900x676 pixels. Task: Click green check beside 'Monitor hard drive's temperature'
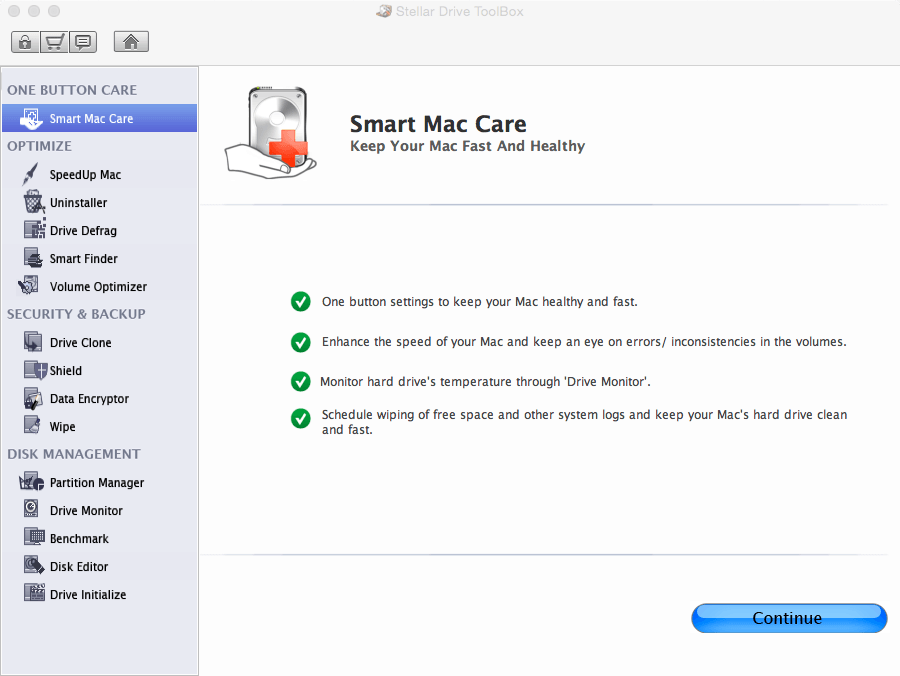pos(300,381)
